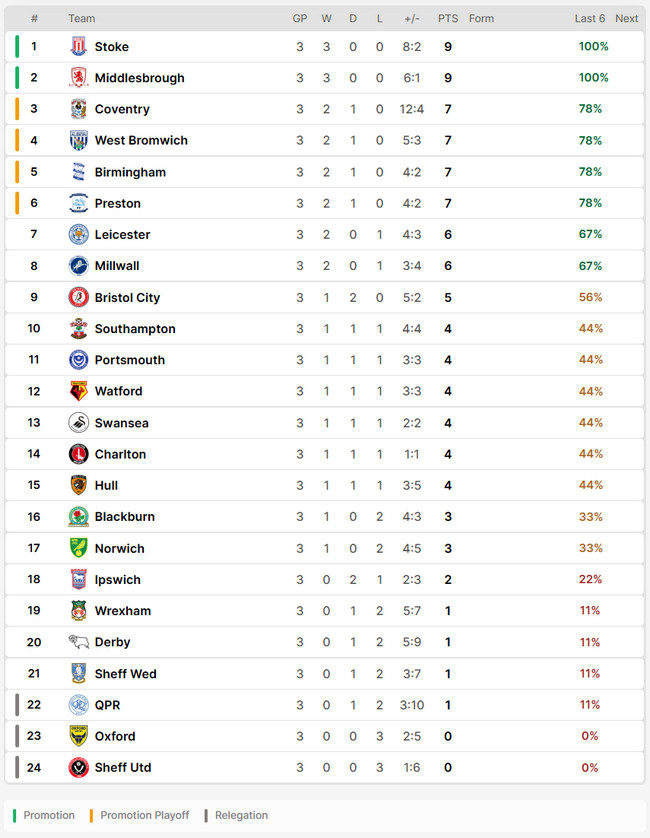This screenshot has height=838, width=650.
Task: Click the Middlesbrough club crest icon
Action: coord(78,78)
